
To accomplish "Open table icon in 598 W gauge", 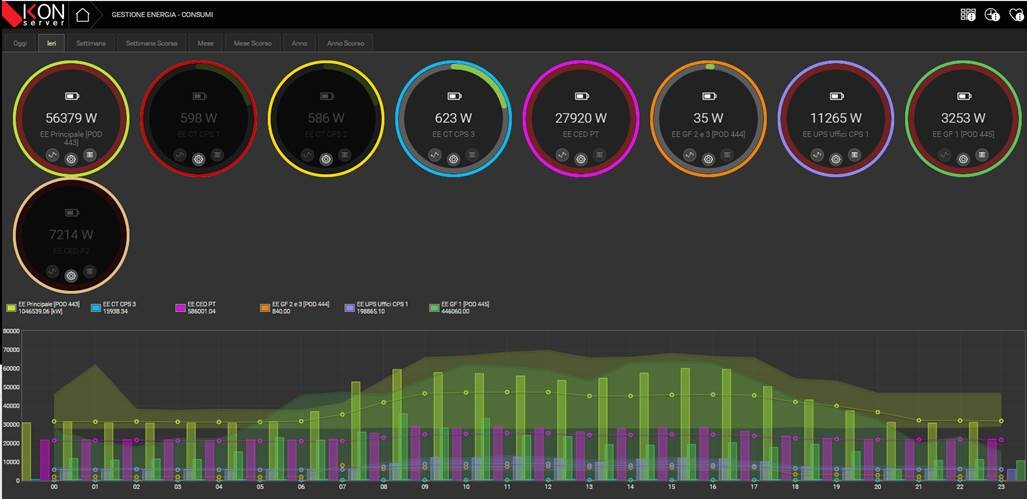I will pos(217,155).
